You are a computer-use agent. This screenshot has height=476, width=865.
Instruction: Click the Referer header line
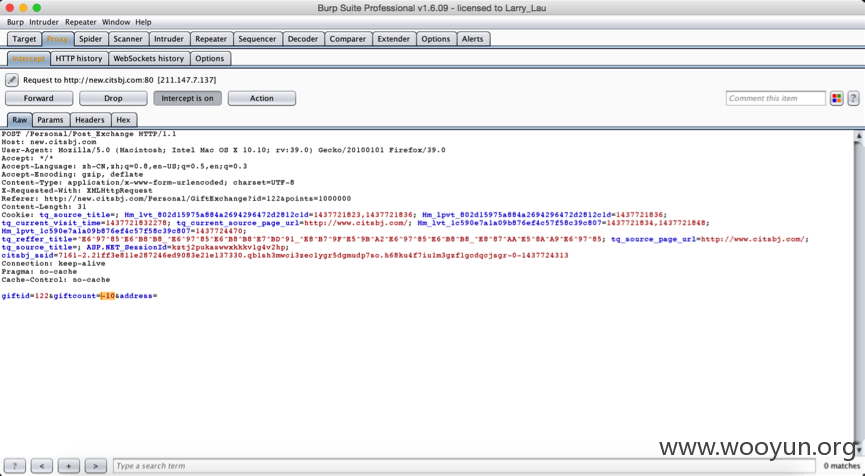[176, 199]
